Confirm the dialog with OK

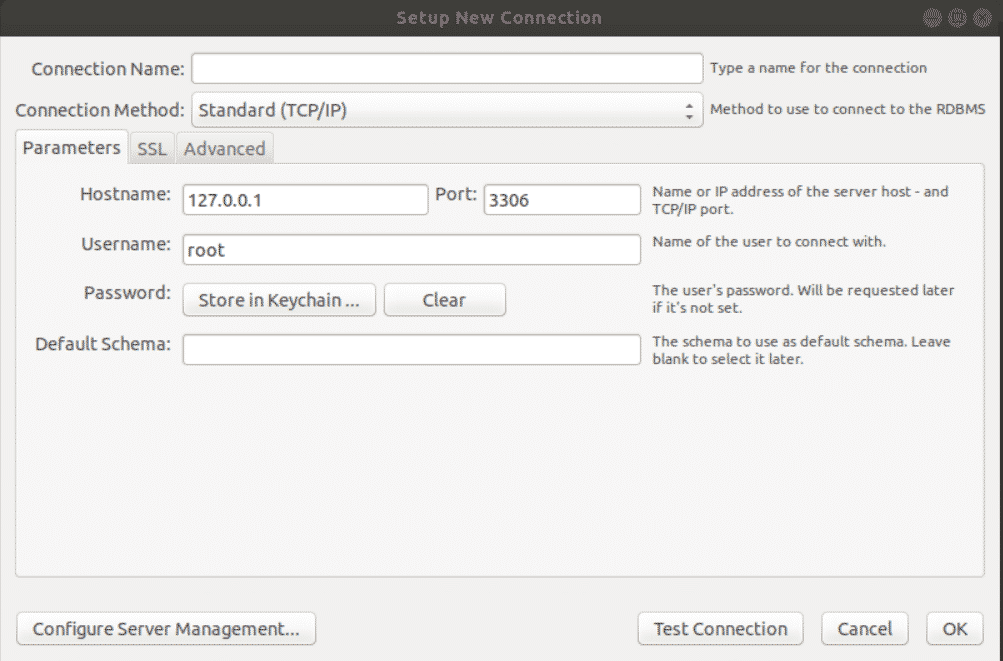[954, 629]
